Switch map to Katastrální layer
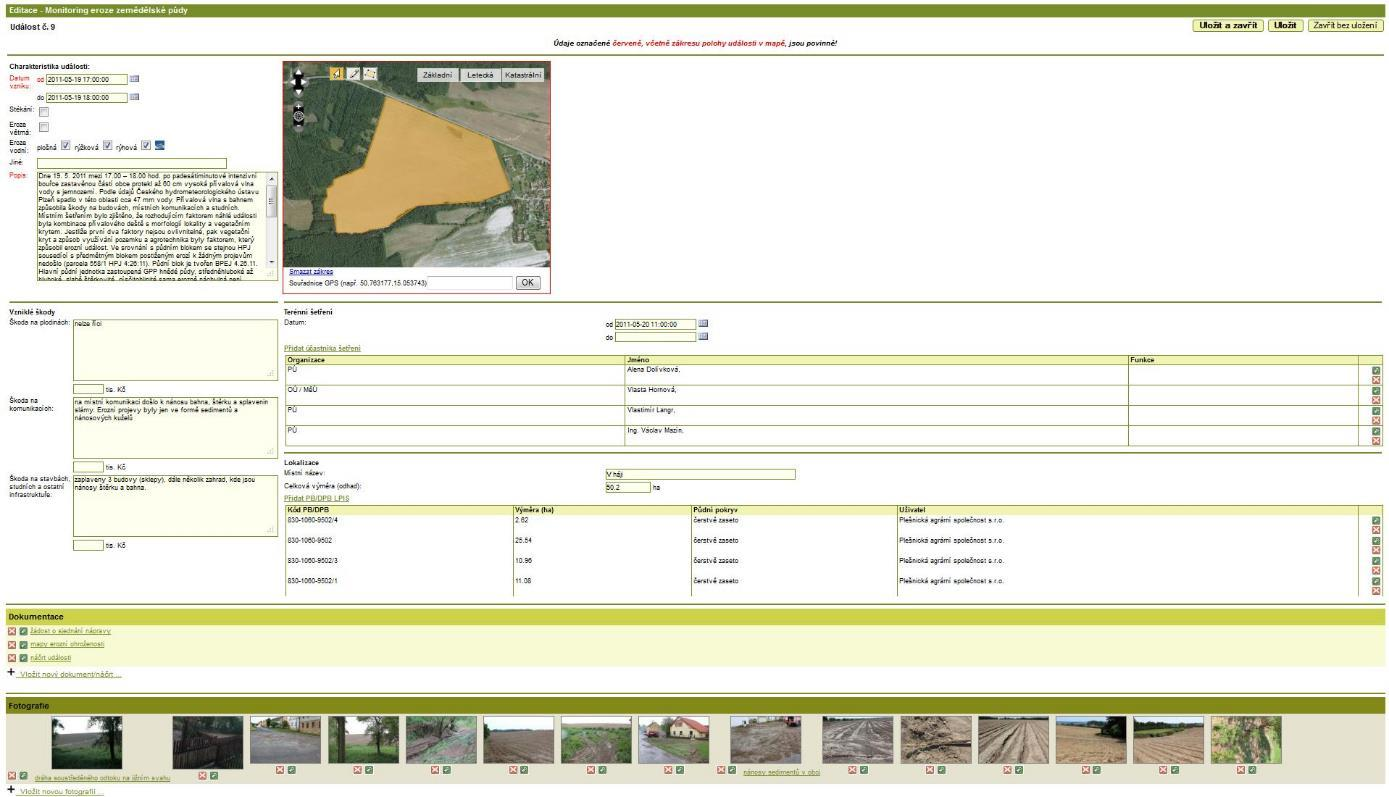Image resolution: width=1389 pixels, height=797 pixels. [x=523, y=75]
